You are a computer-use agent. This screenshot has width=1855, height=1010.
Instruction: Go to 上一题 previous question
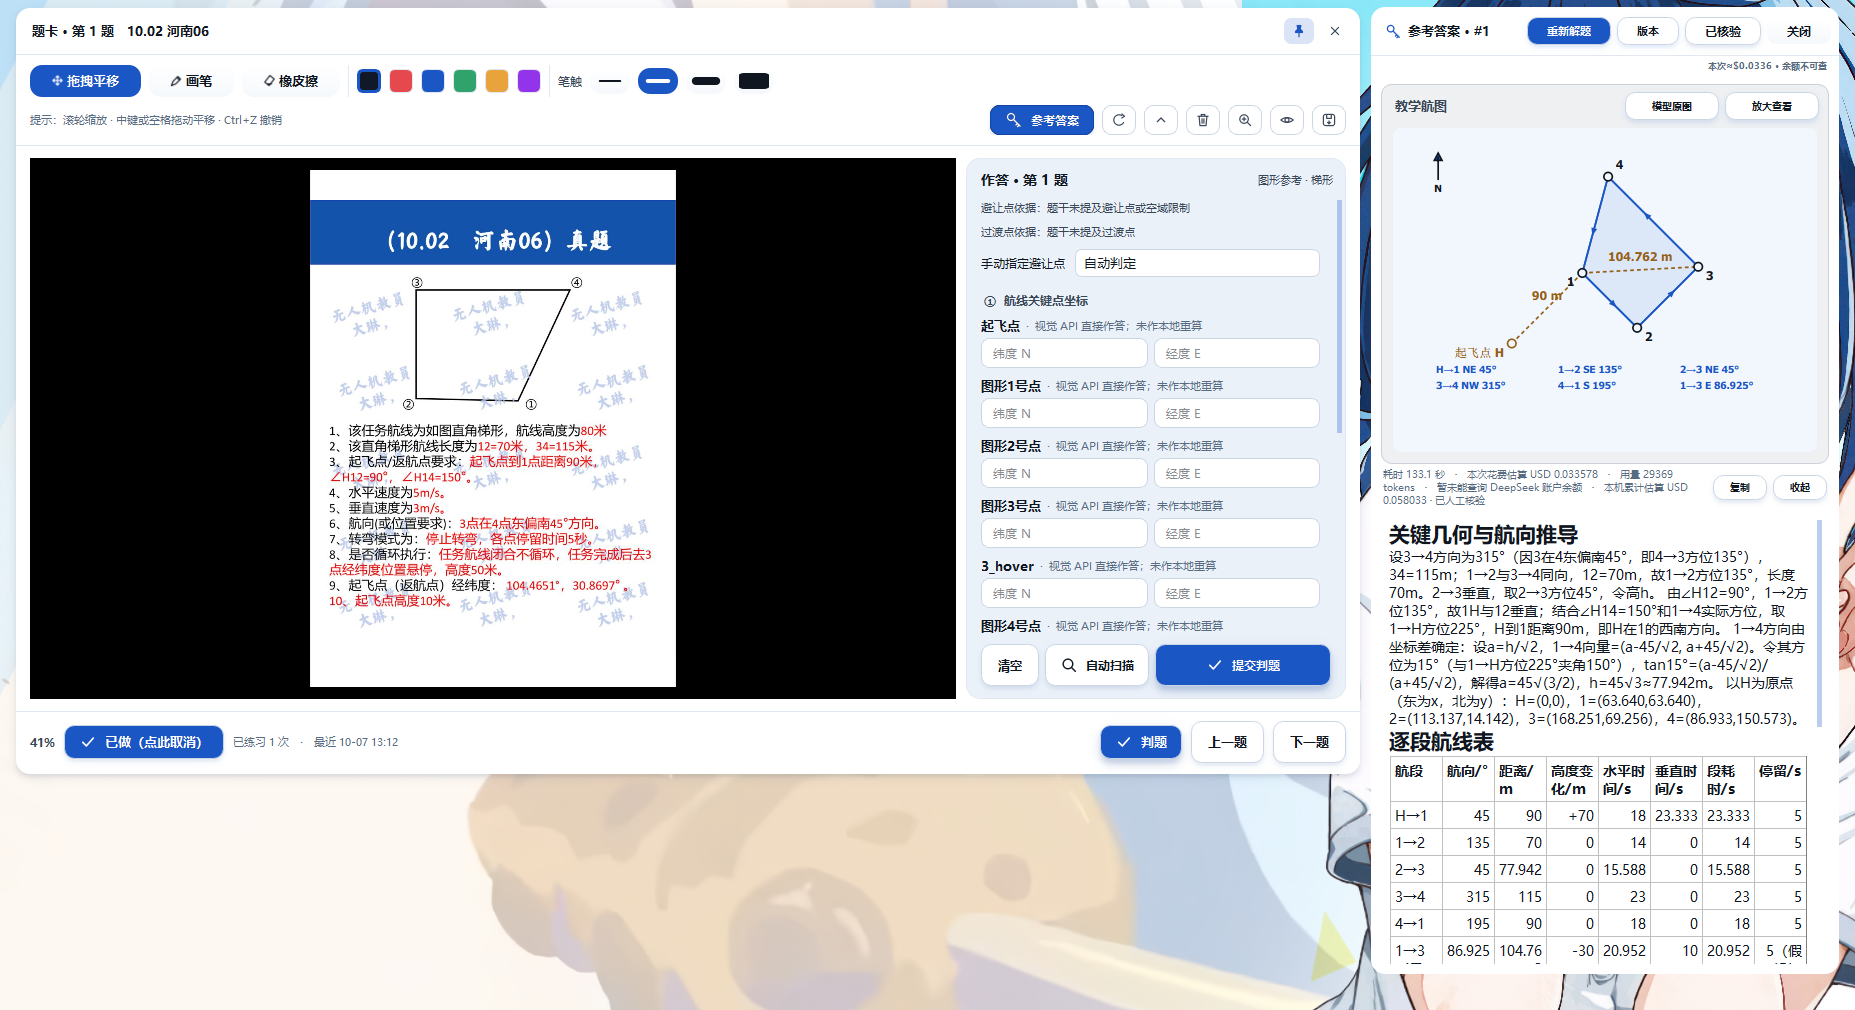coord(1228,742)
